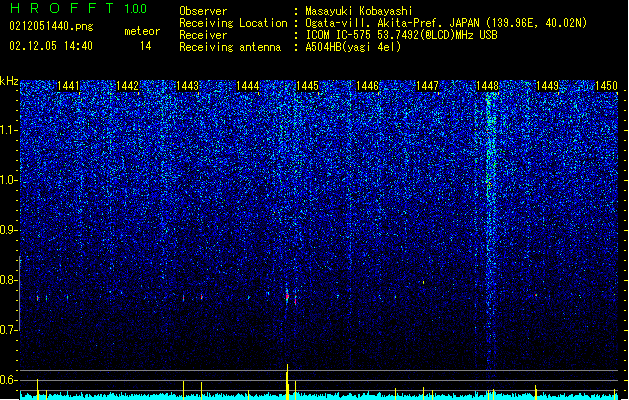The width and height of the screenshot is (629, 400).
Task: Click the 1443 time marker
Action: (x=188, y=86)
